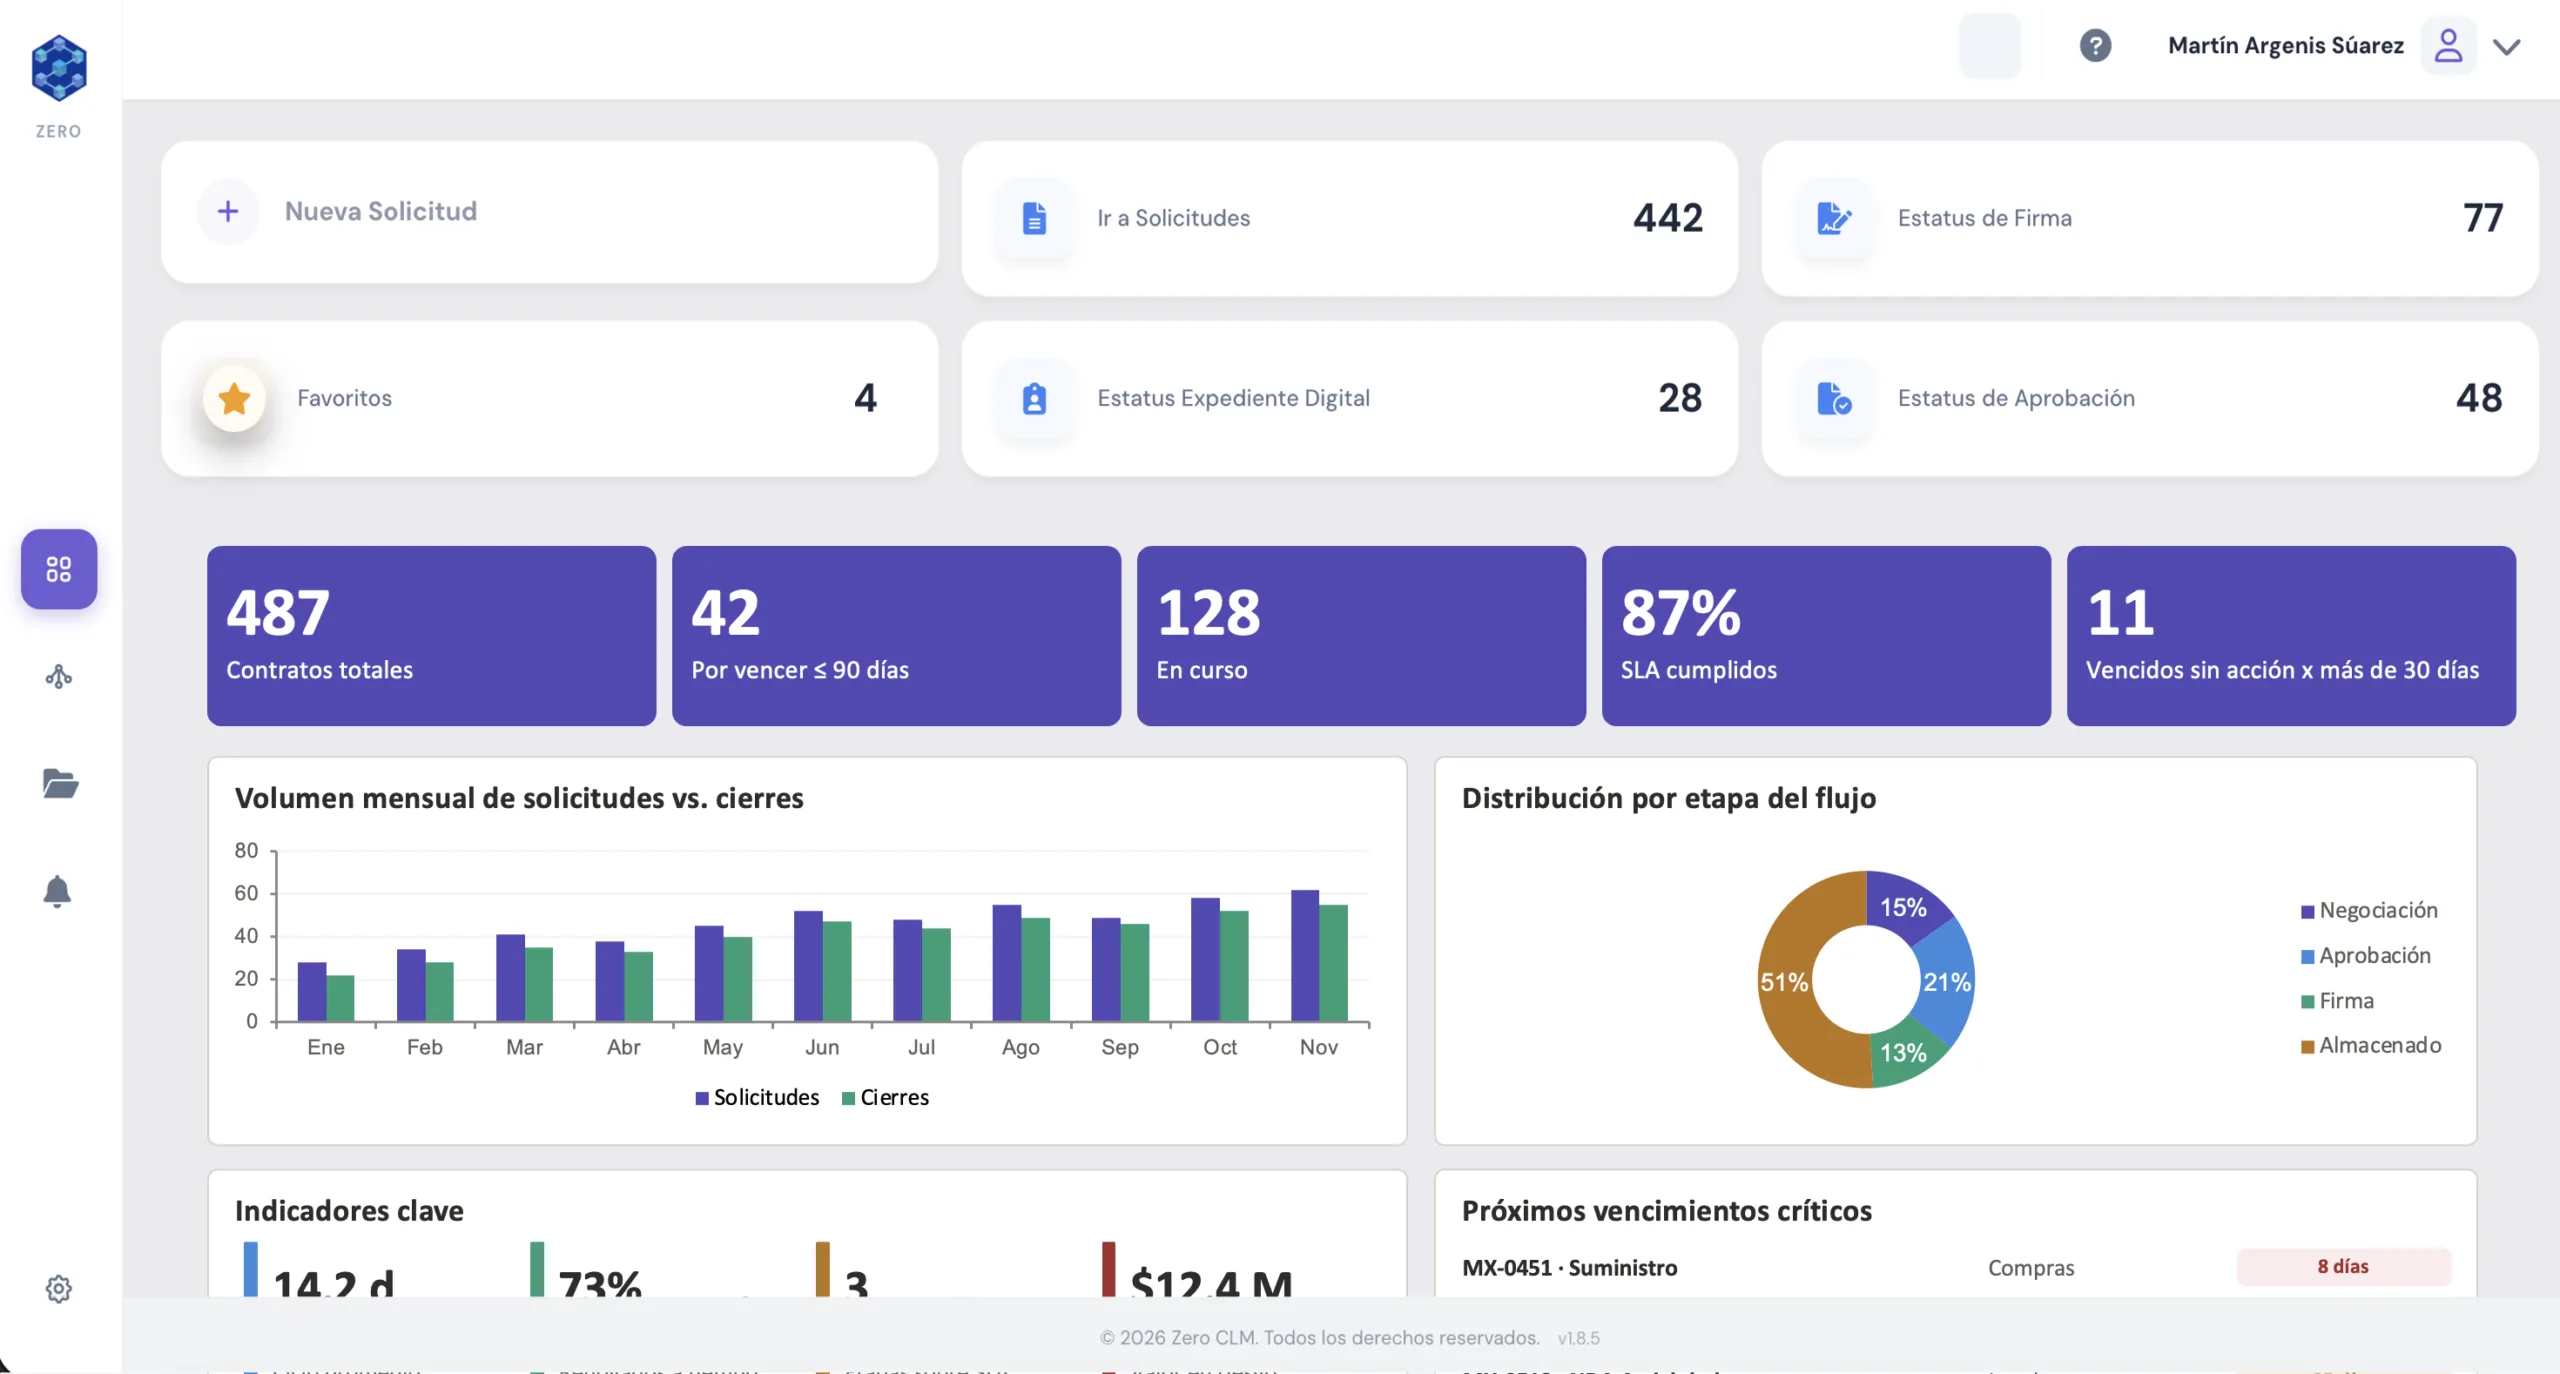
Task: Click the 21% donut segment
Action: (1946, 982)
